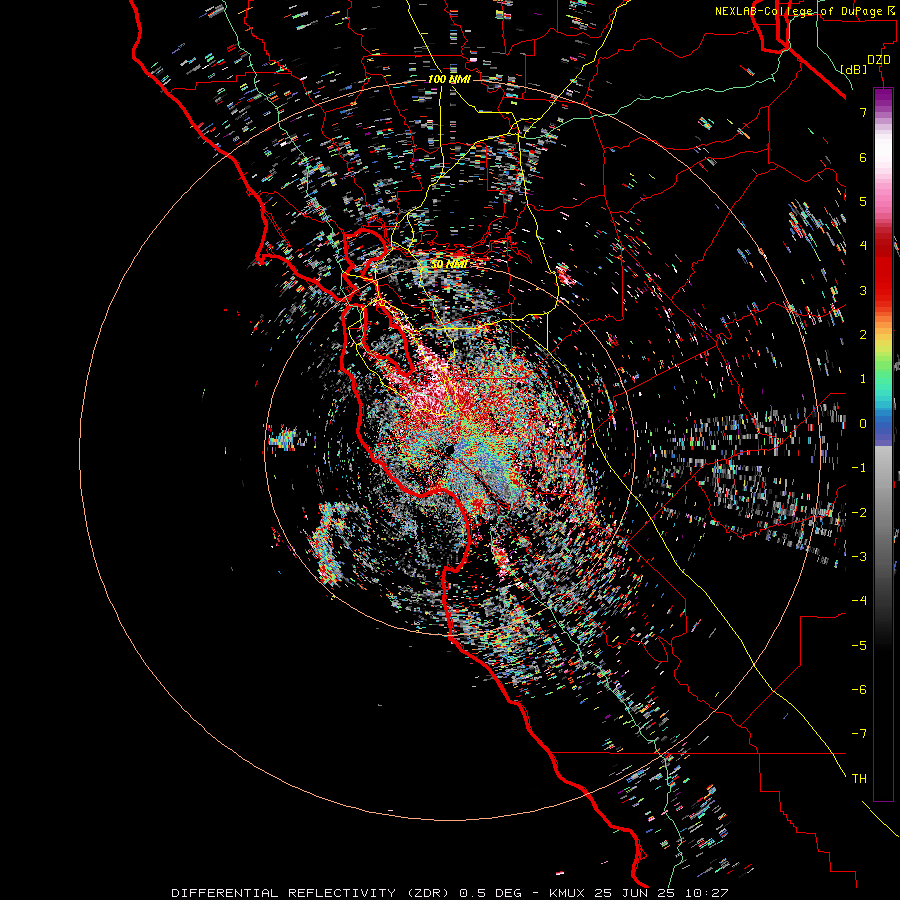
Task: Click the 1 value on color scale
Action: tap(863, 379)
